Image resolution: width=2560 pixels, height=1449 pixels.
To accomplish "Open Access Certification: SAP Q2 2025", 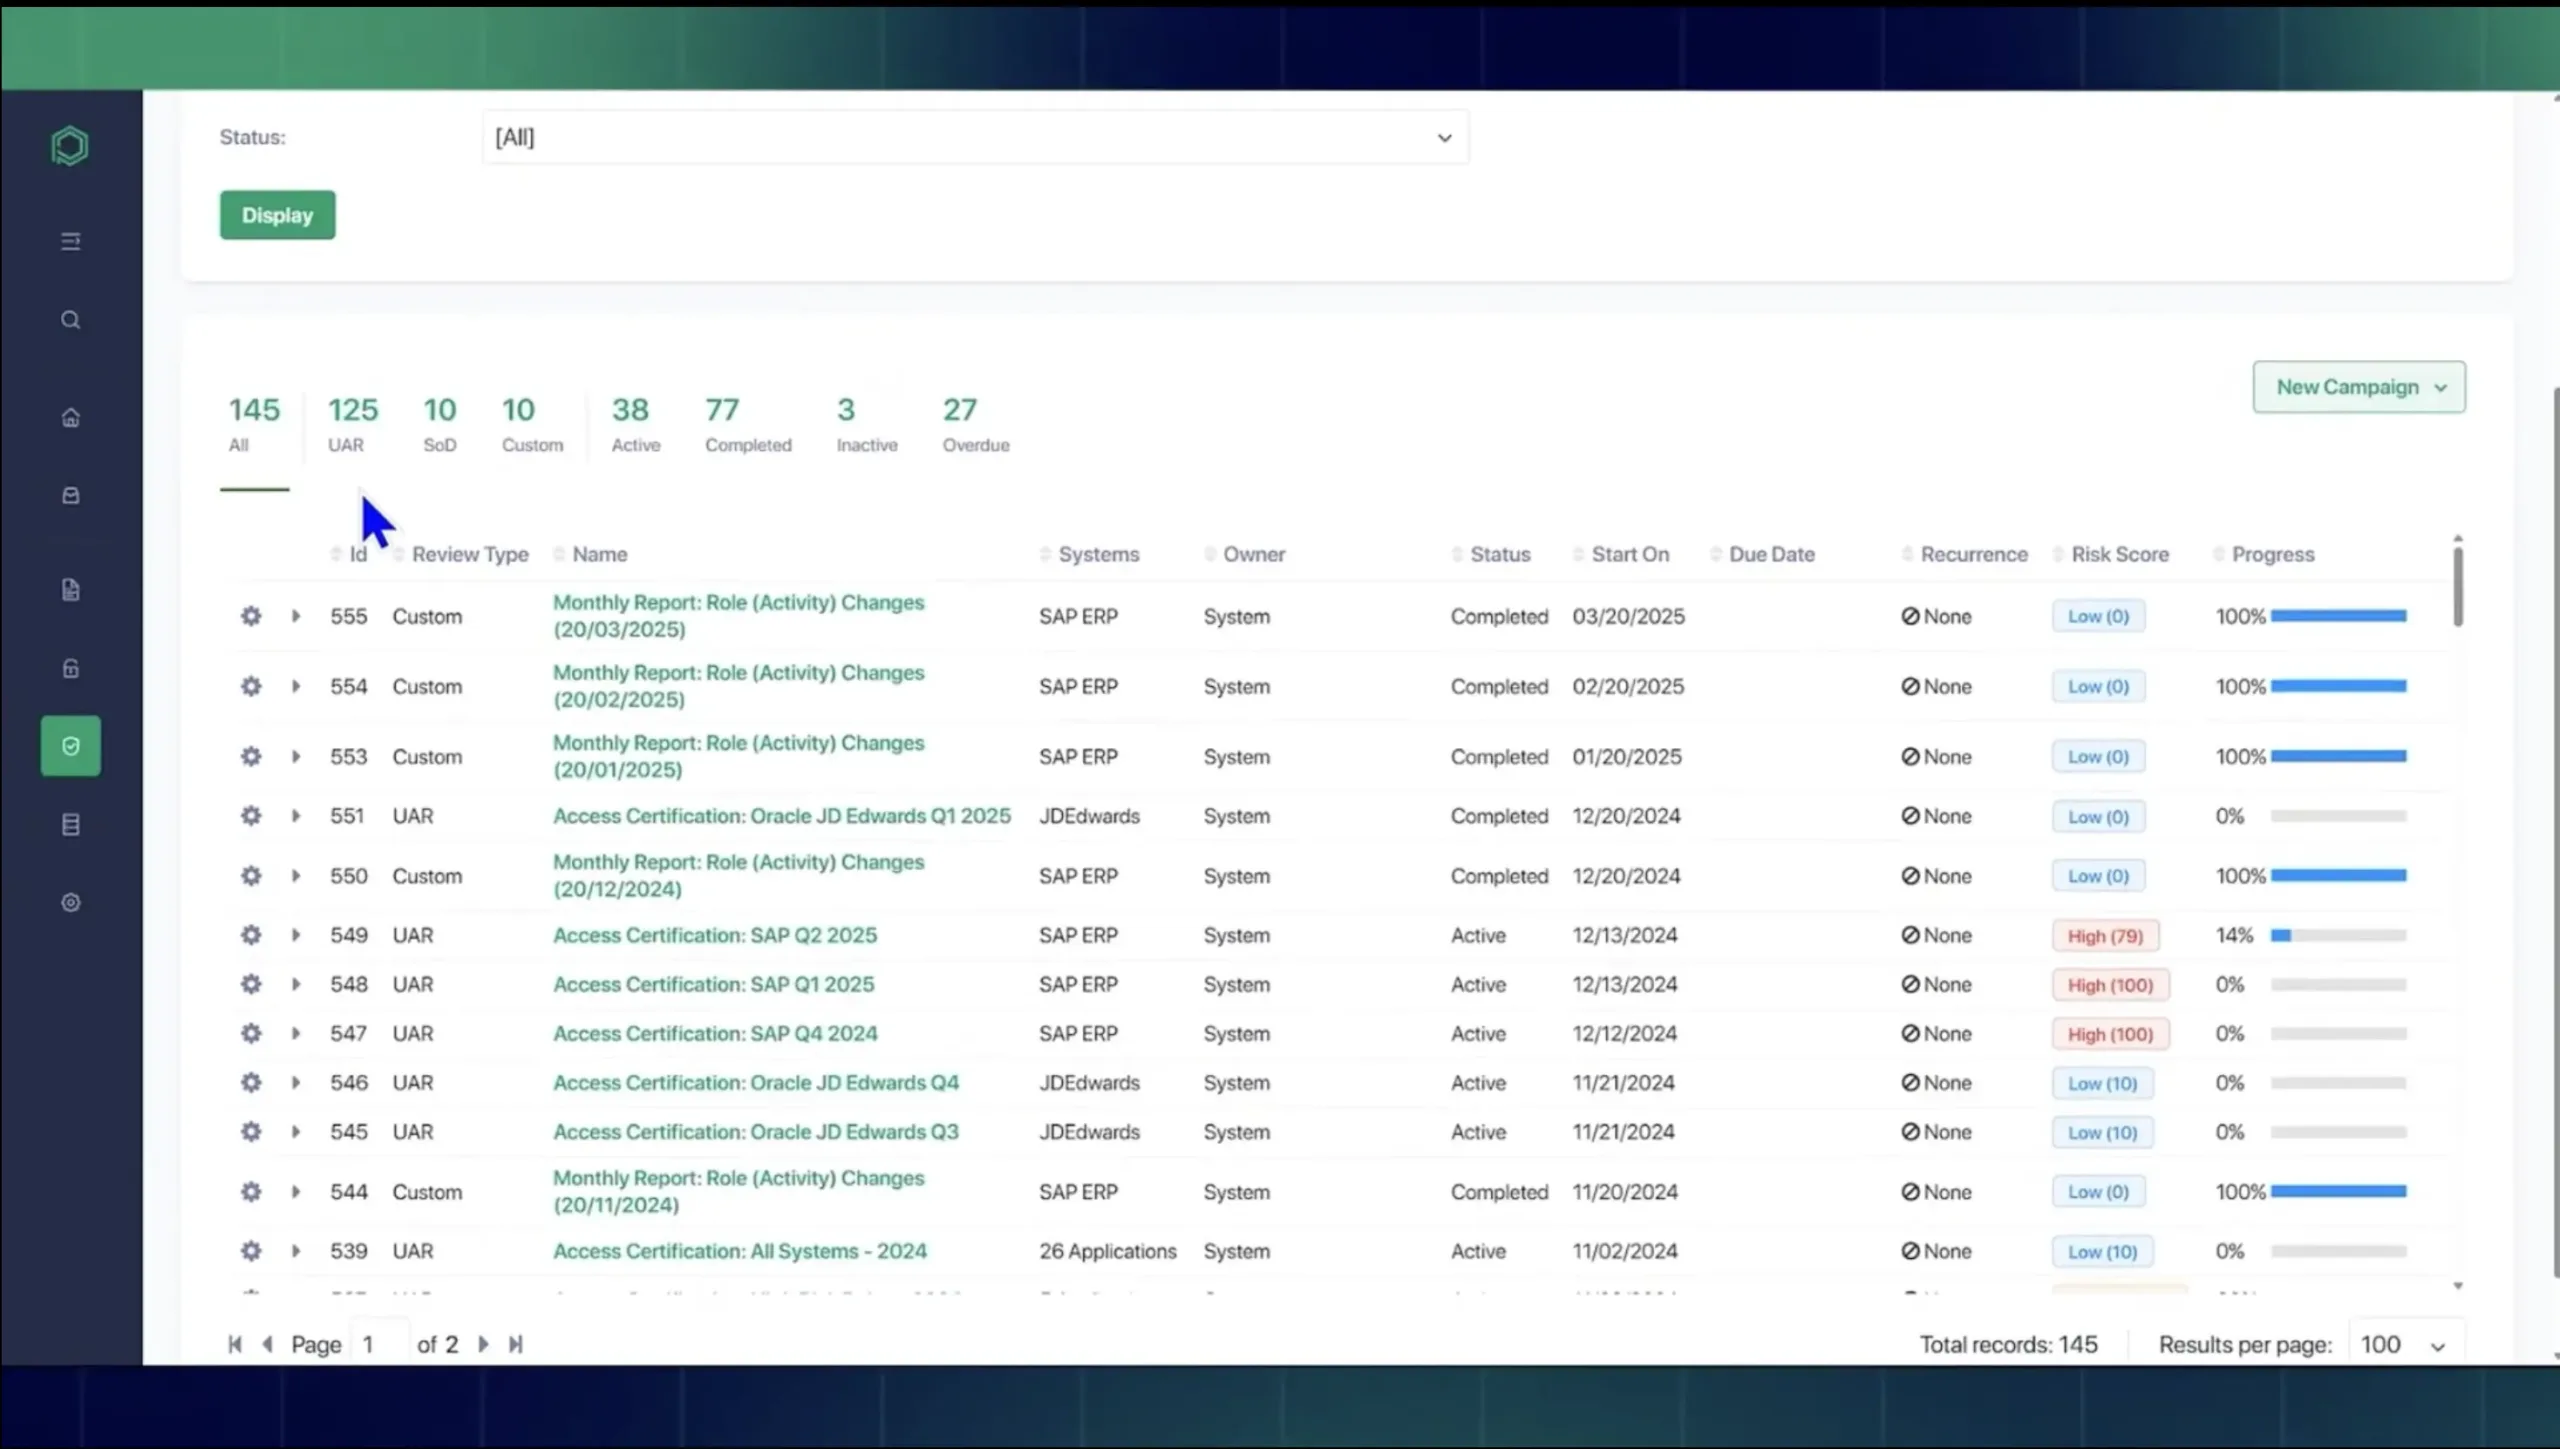I will point(715,935).
